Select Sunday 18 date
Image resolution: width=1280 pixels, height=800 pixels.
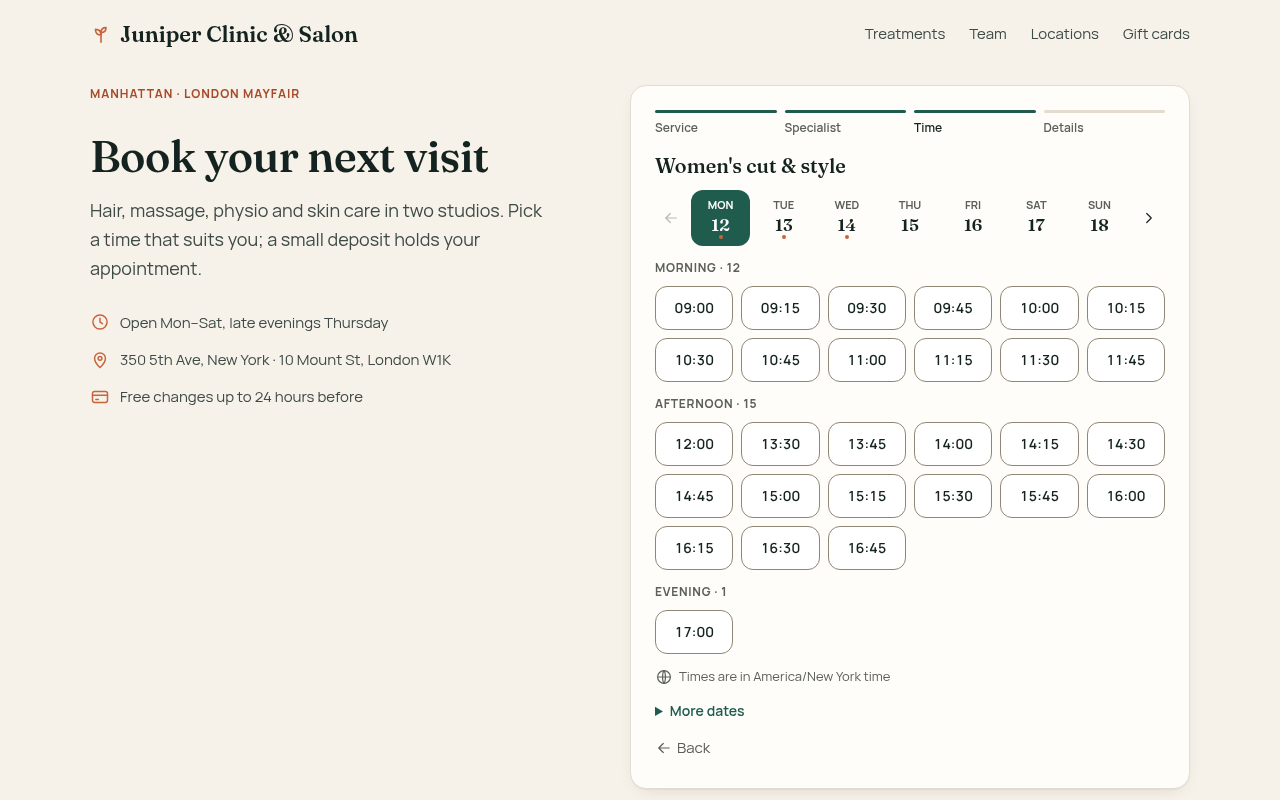click(x=1099, y=218)
